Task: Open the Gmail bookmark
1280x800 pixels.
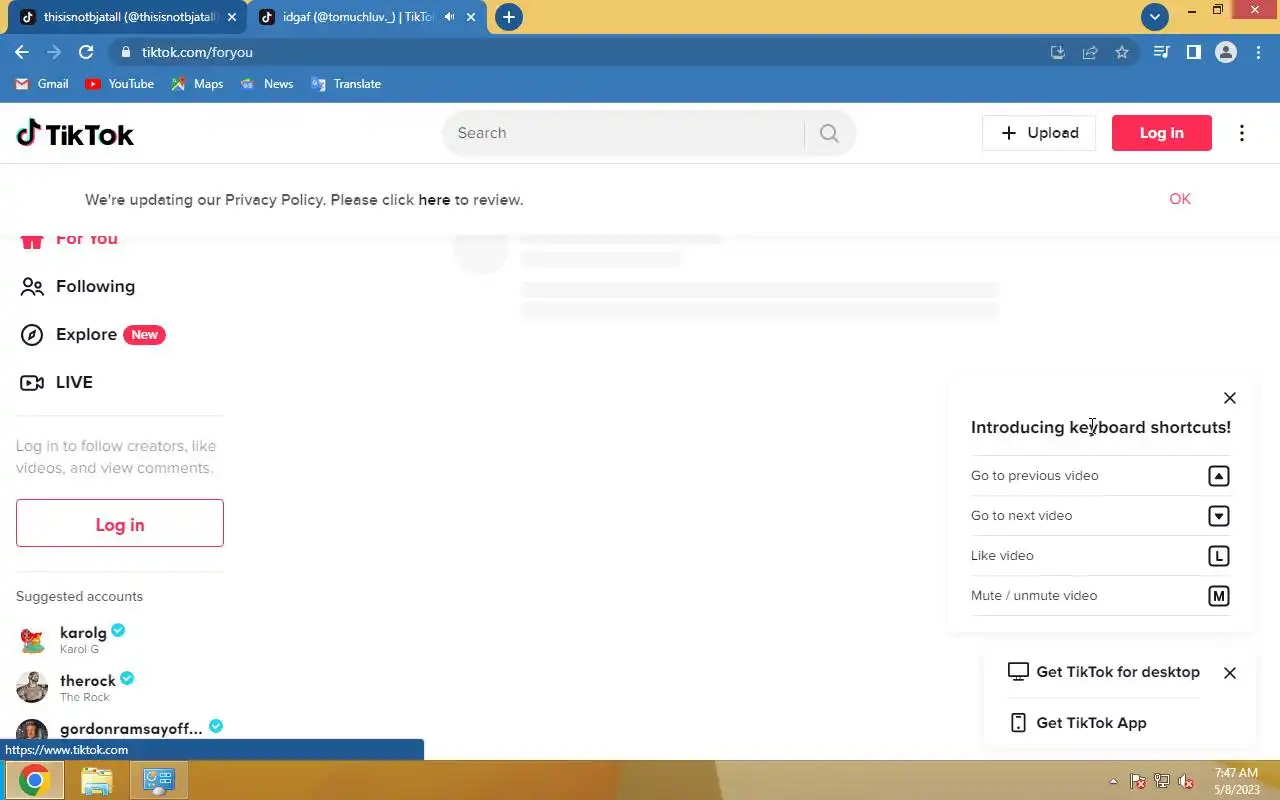Action: pos(42,84)
